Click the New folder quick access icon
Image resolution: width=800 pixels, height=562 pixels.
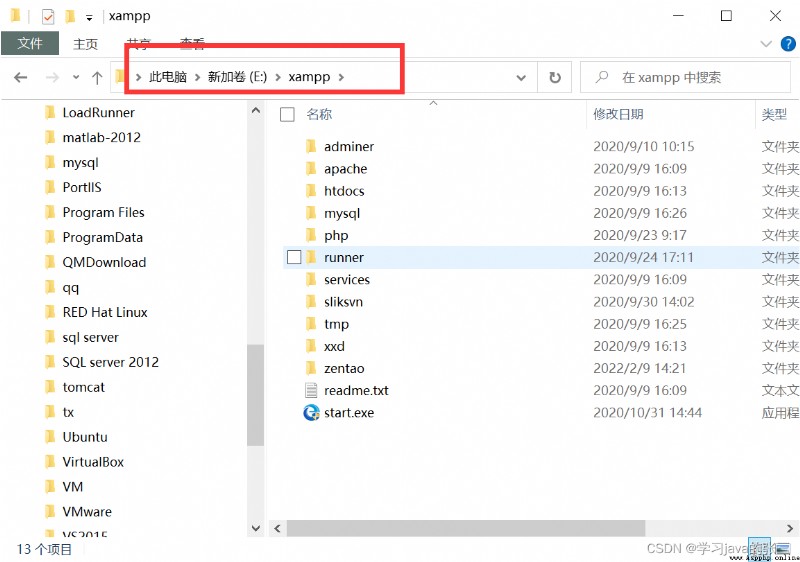[70, 17]
